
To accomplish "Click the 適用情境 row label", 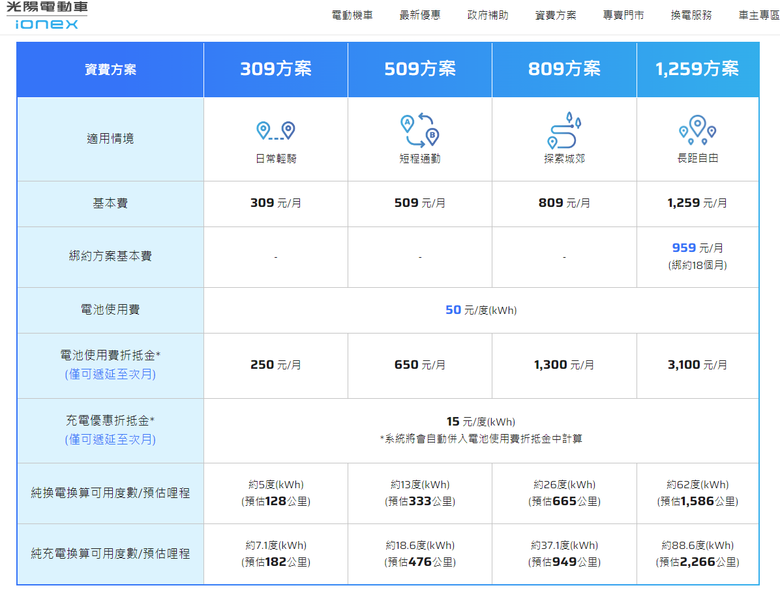I will point(110,139).
